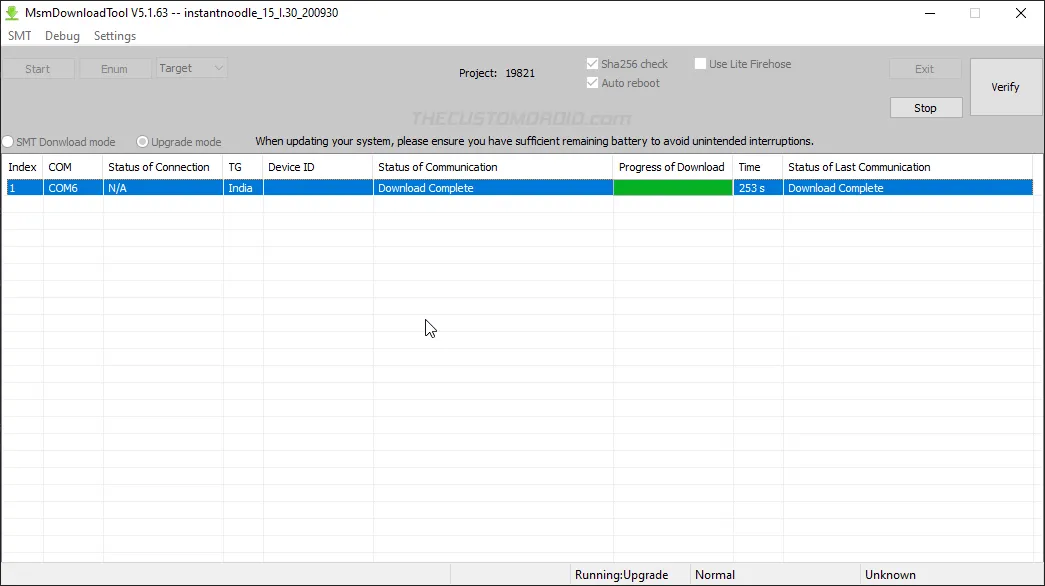Enable the Use Lite Firehose checkbox
Screen dimensions: 1045x586
[701, 63]
